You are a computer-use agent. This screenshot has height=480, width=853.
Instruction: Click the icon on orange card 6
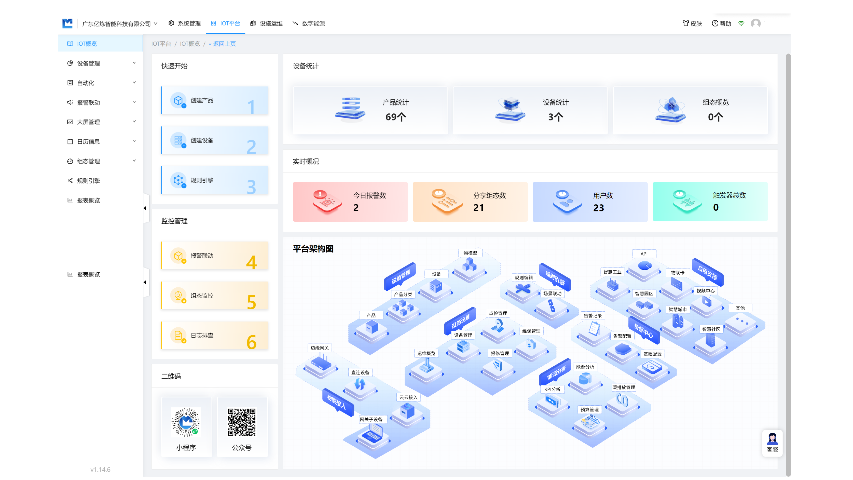point(178,336)
